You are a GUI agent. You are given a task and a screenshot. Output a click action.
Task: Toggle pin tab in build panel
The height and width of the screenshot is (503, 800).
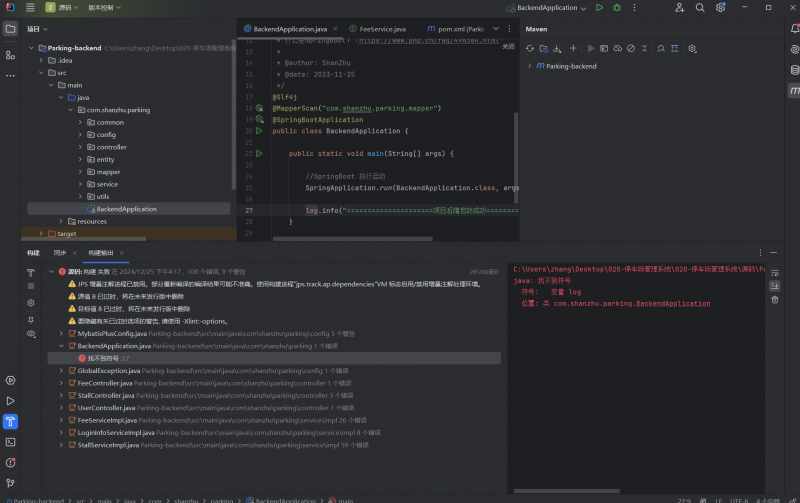pos(31,320)
